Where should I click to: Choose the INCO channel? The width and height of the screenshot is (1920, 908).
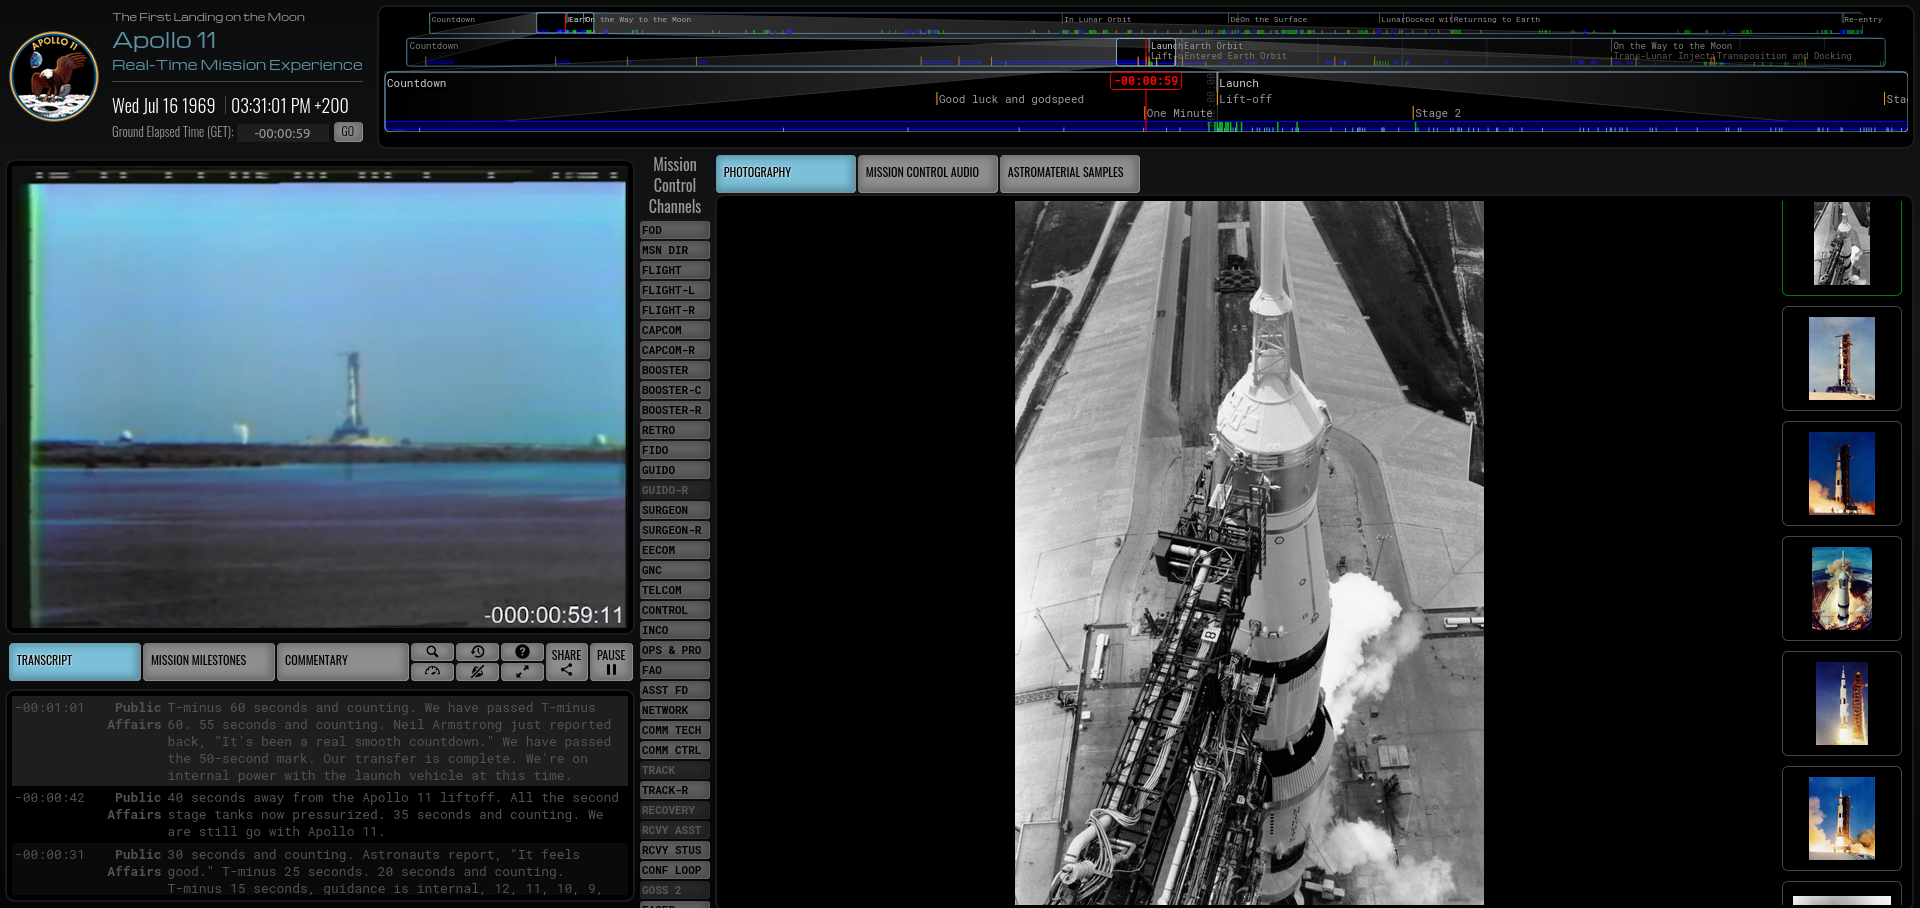[675, 630]
